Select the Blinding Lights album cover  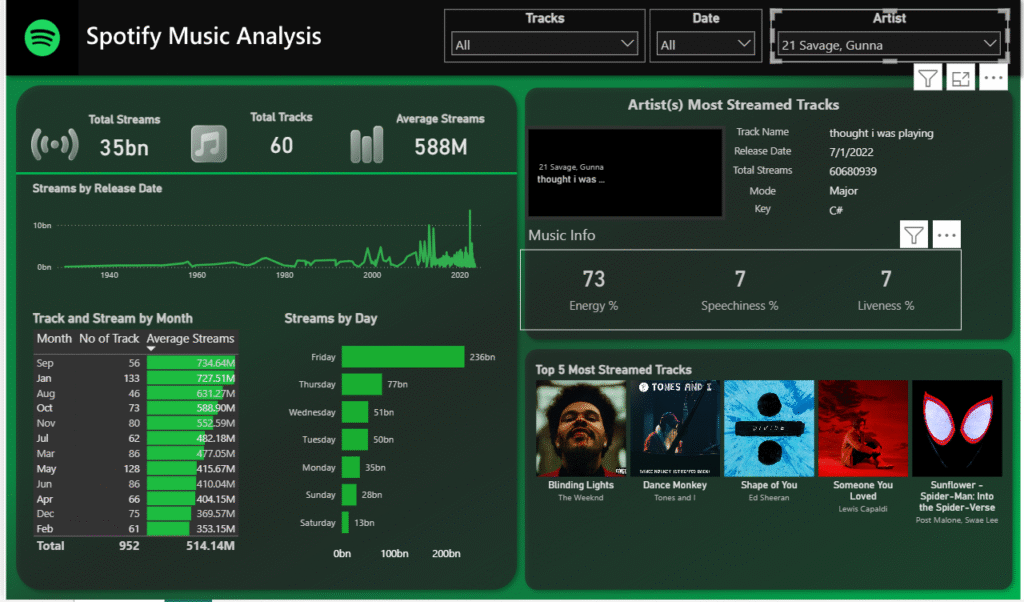pos(581,428)
